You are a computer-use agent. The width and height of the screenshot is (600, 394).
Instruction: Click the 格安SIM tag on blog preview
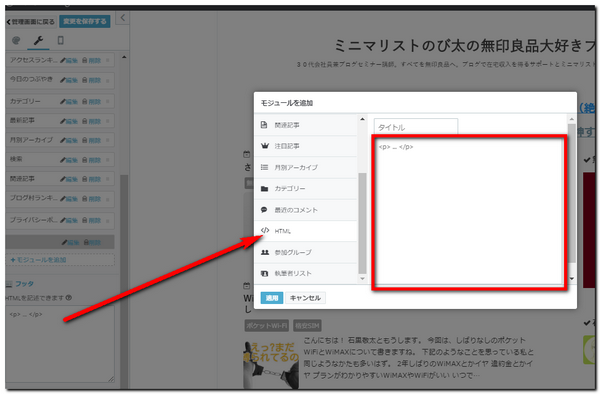coord(307,326)
